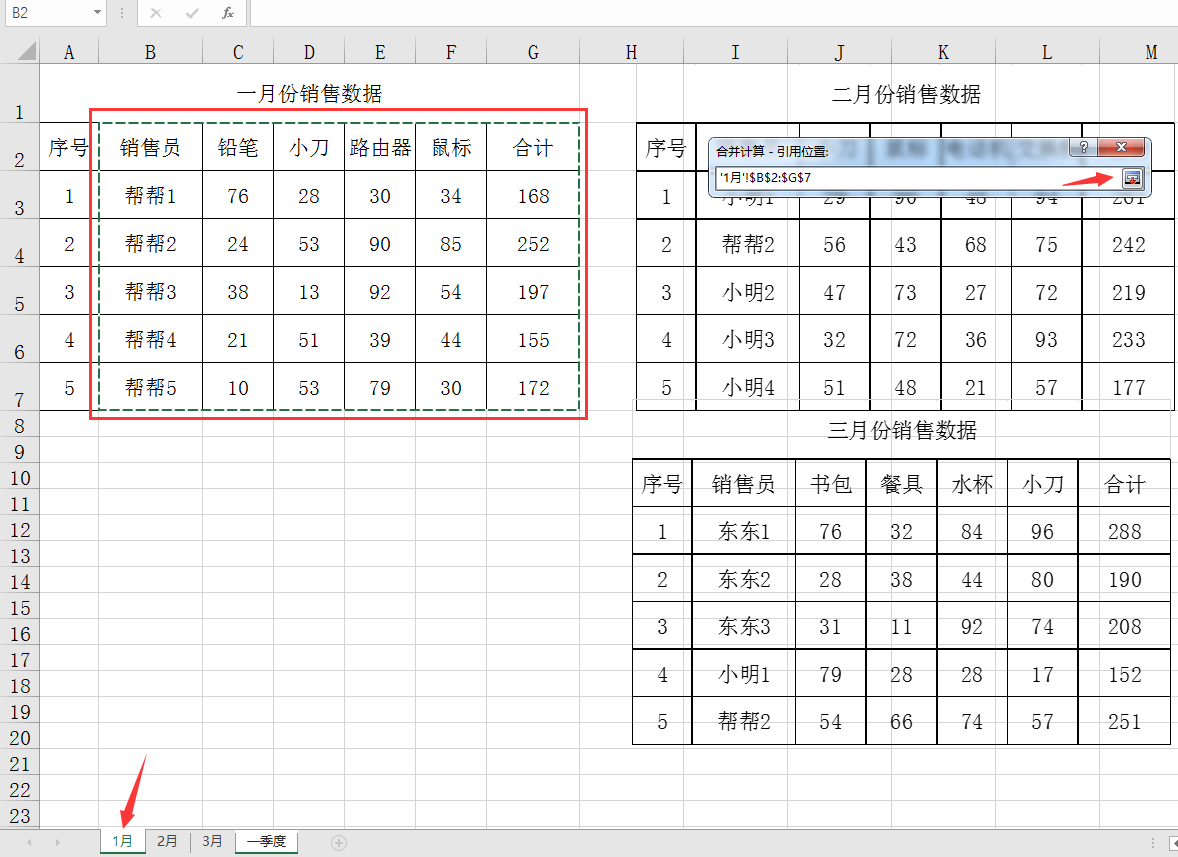Select the cell 小明4
Image resolution: width=1178 pixels, height=857 pixels.
748,388
